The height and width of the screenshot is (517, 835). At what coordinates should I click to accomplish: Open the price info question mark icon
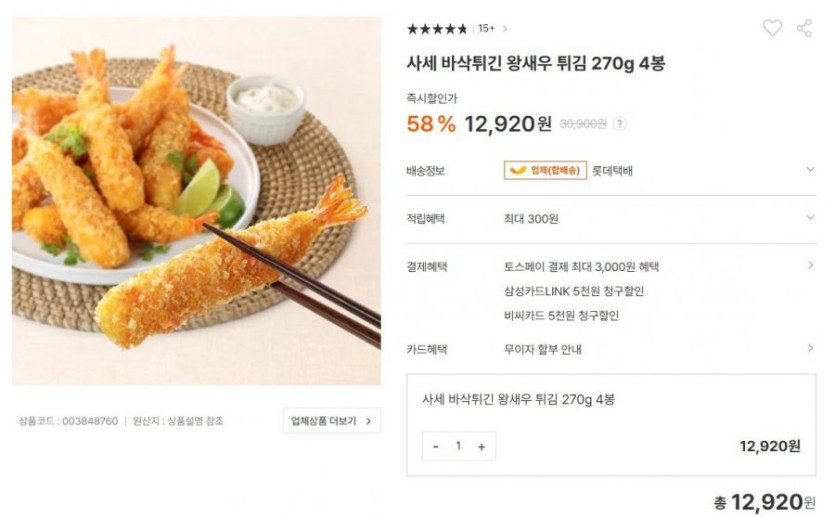point(620,124)
